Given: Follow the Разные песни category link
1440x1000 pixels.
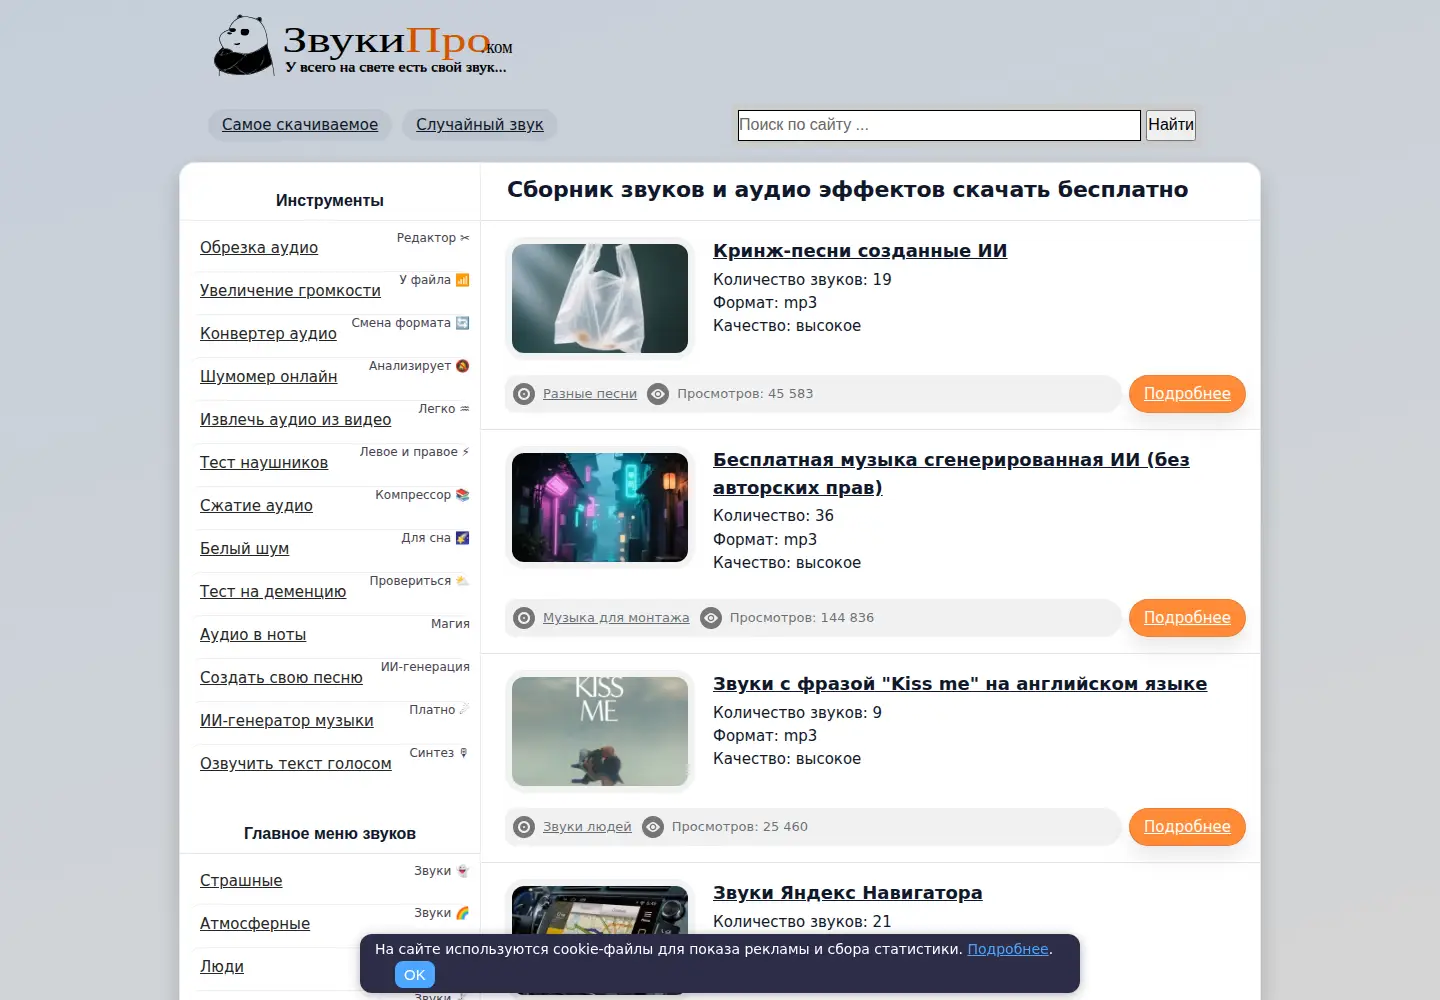Looking at the screenshot, I should pos(590,394).
